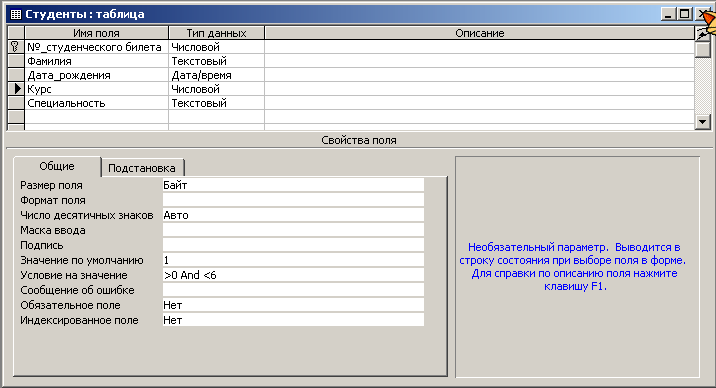Click the primary key icon row selector
The width and height of the screenshot is (716, 388).
[x=16, y=47]
